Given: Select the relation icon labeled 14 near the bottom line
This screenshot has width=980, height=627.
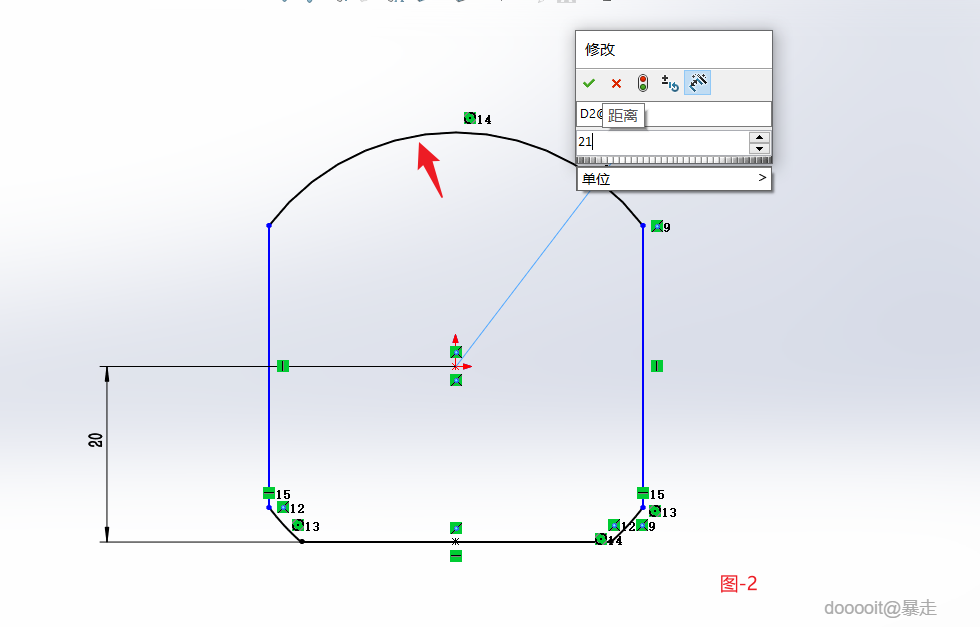Looking at the screenshot, I should (601, 539).
